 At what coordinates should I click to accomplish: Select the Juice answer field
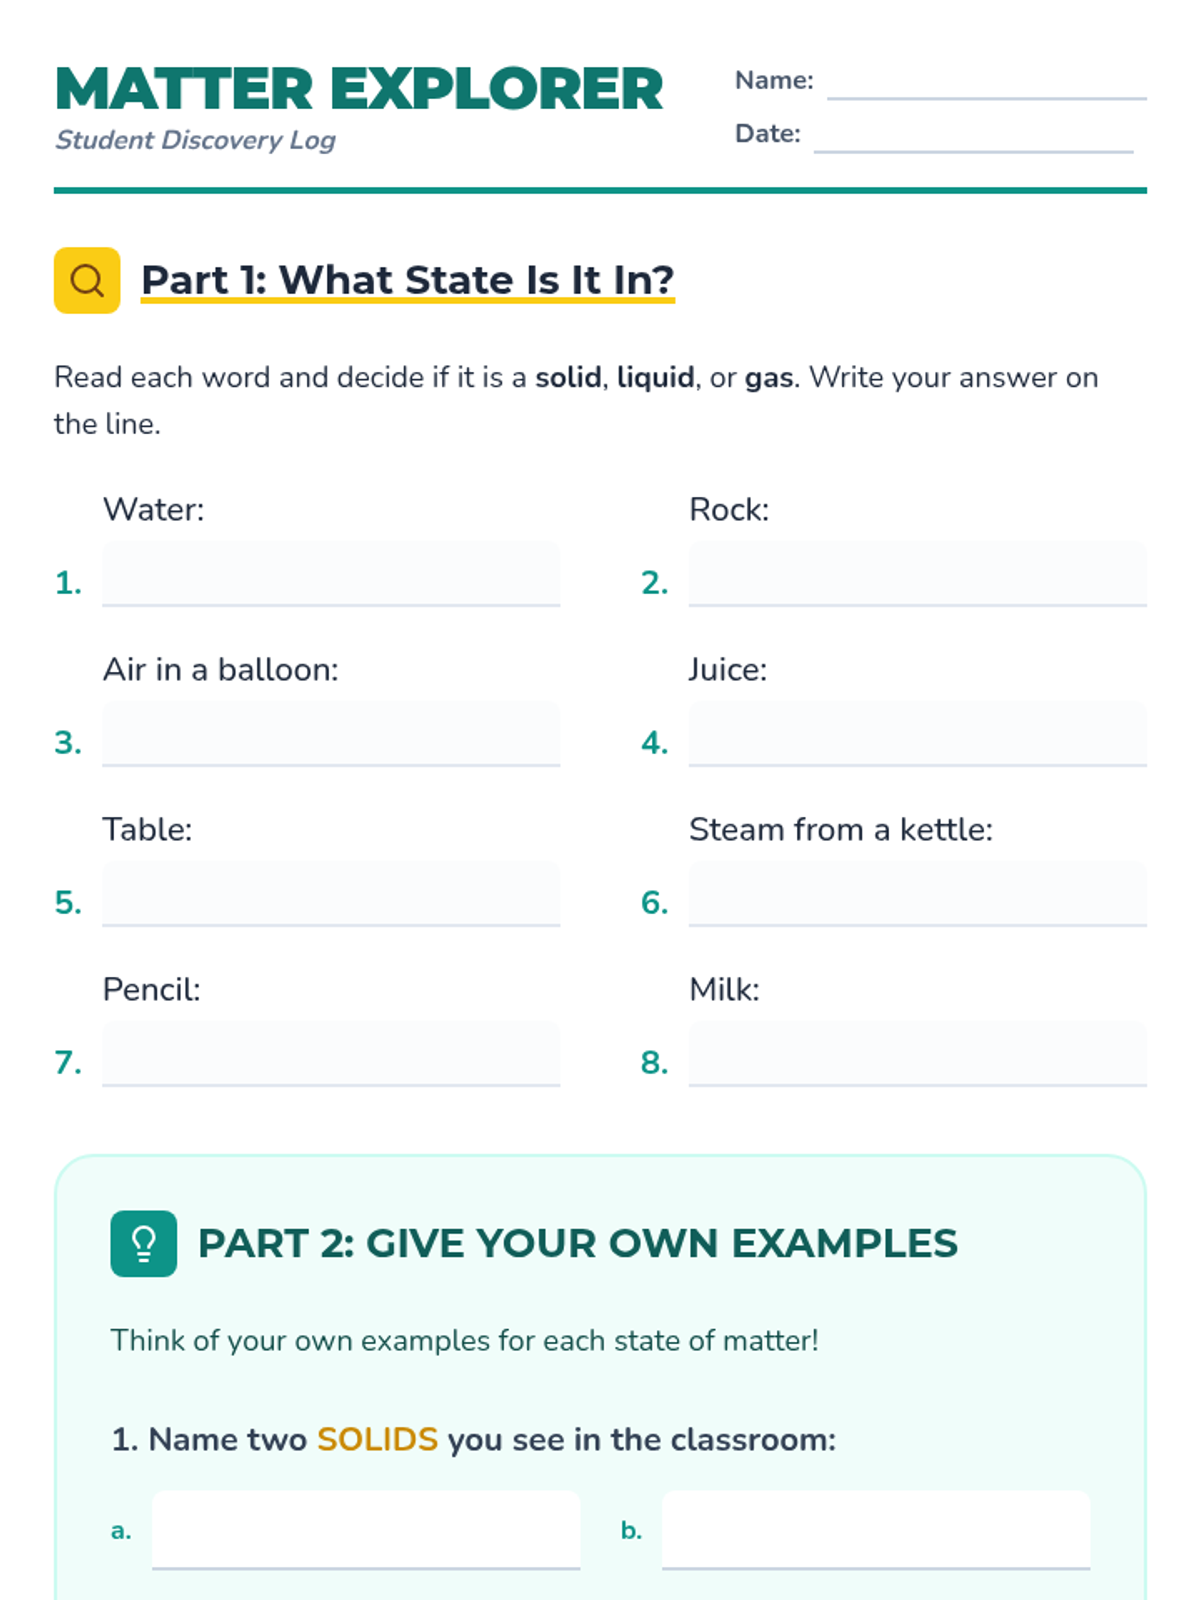[x=916, y=734]
